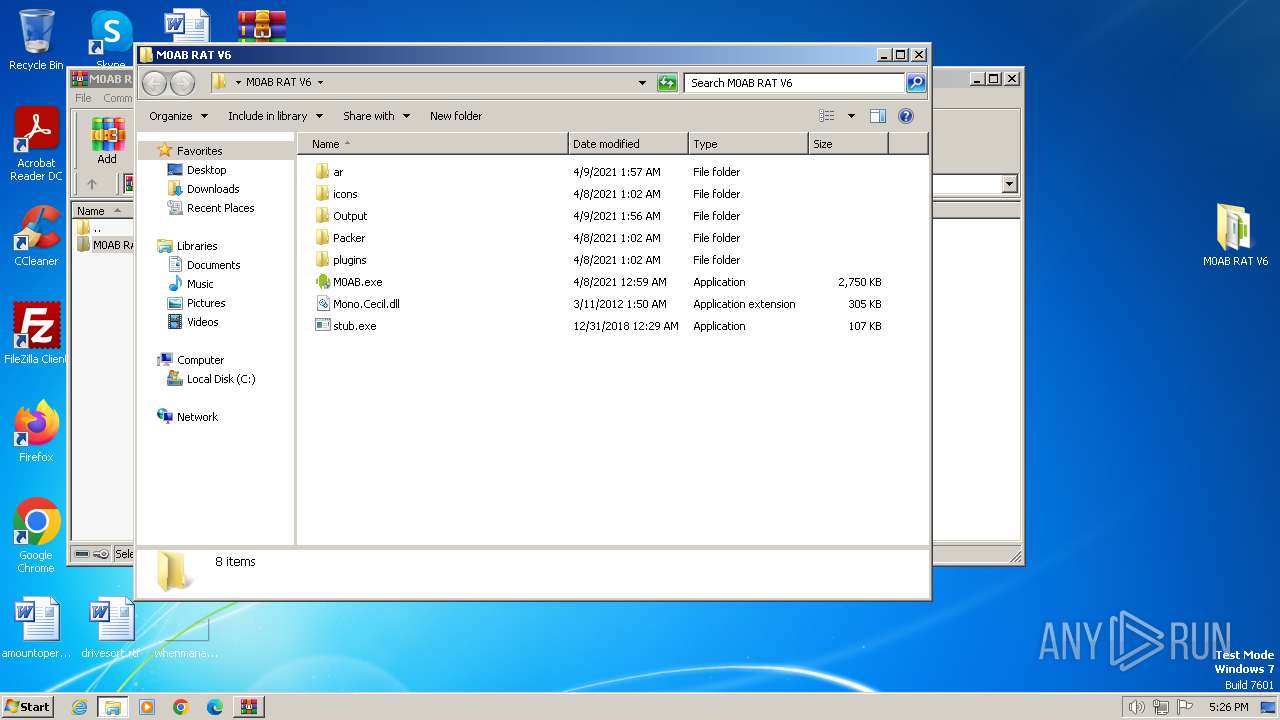
Task: Refresh the M0AB RAT V6 folder view
Action: coord(667,83)
